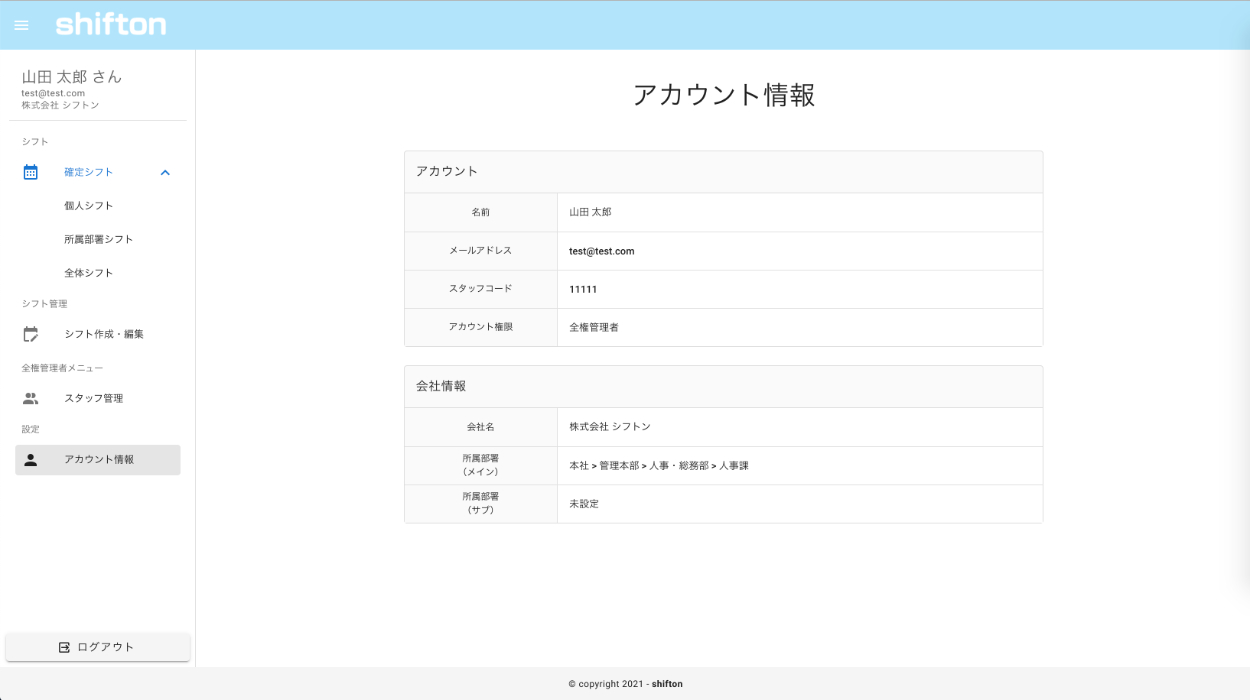Viewport: 1250px width, 700px height.
Task: Open 所属部署シフト in the sidebar
Action: tap(99, 239)
